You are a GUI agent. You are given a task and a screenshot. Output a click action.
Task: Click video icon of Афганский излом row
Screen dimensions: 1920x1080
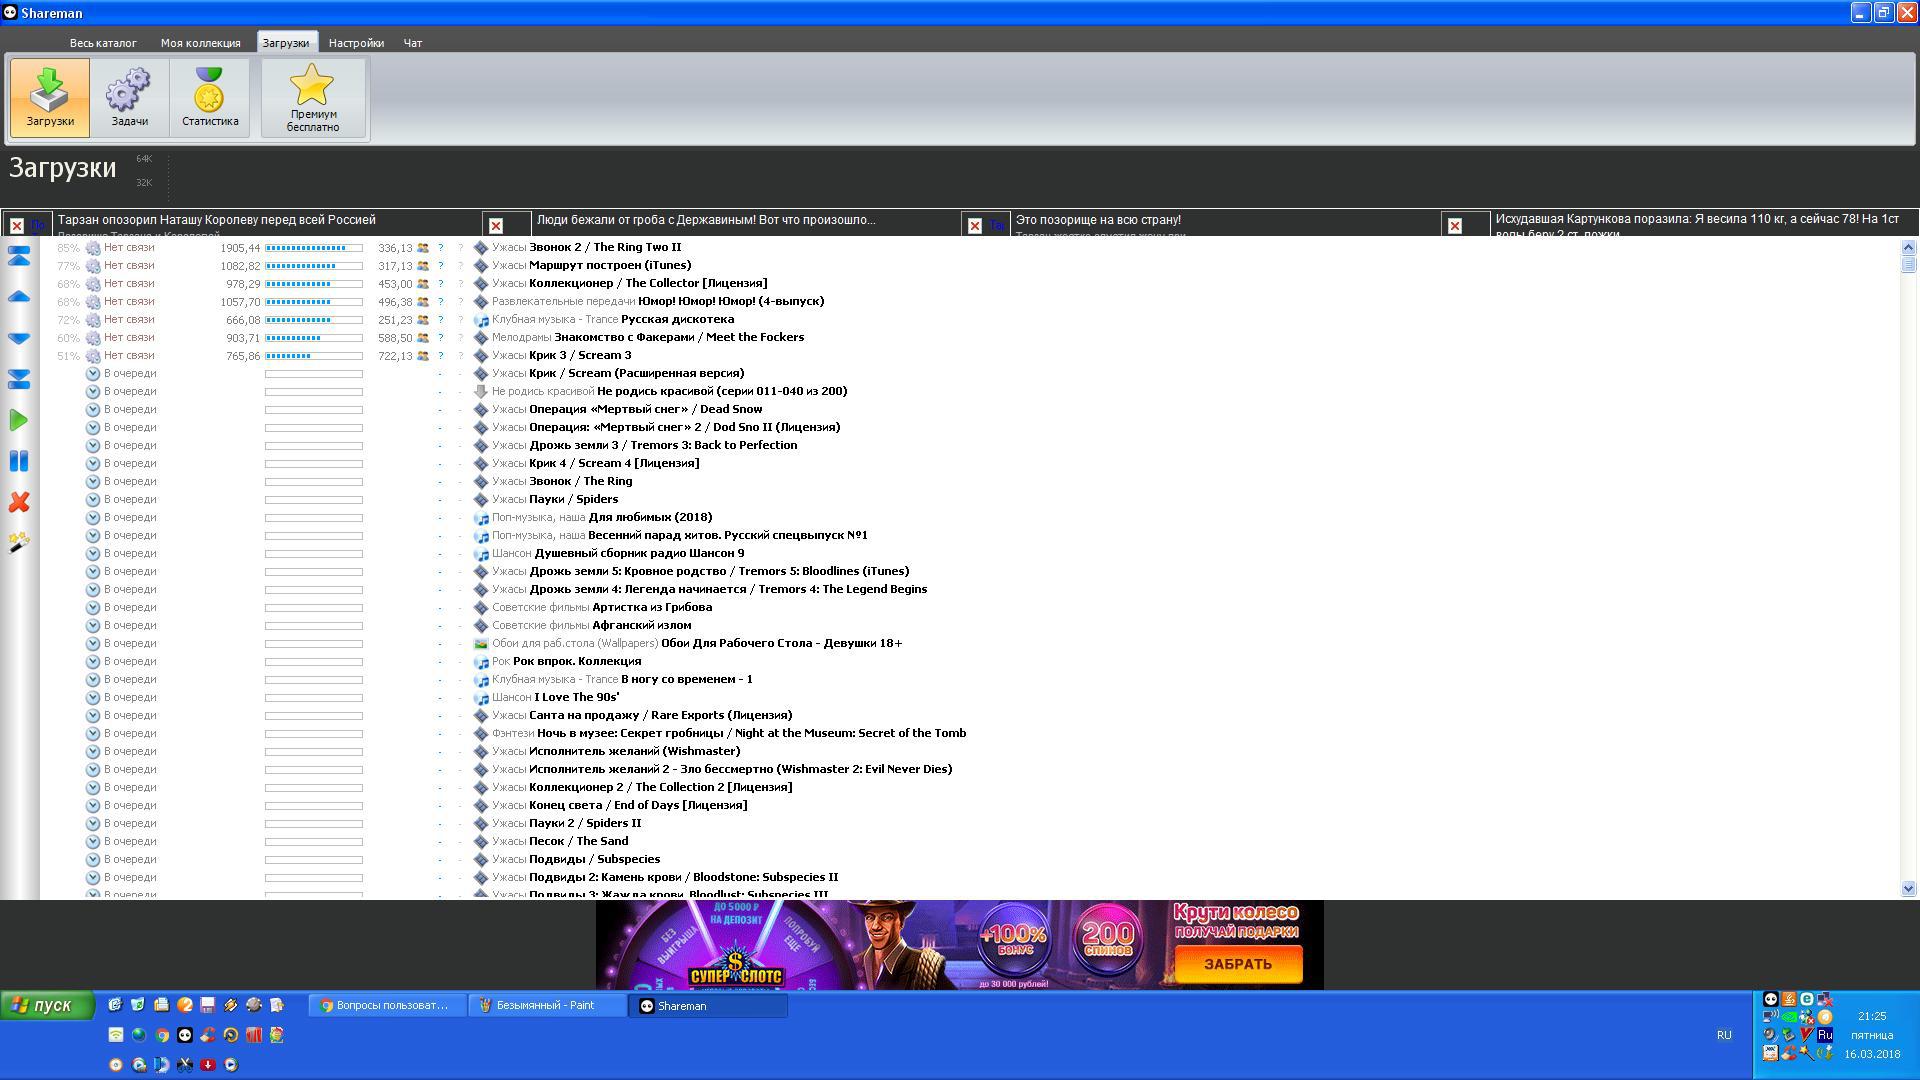coord(481,626)
